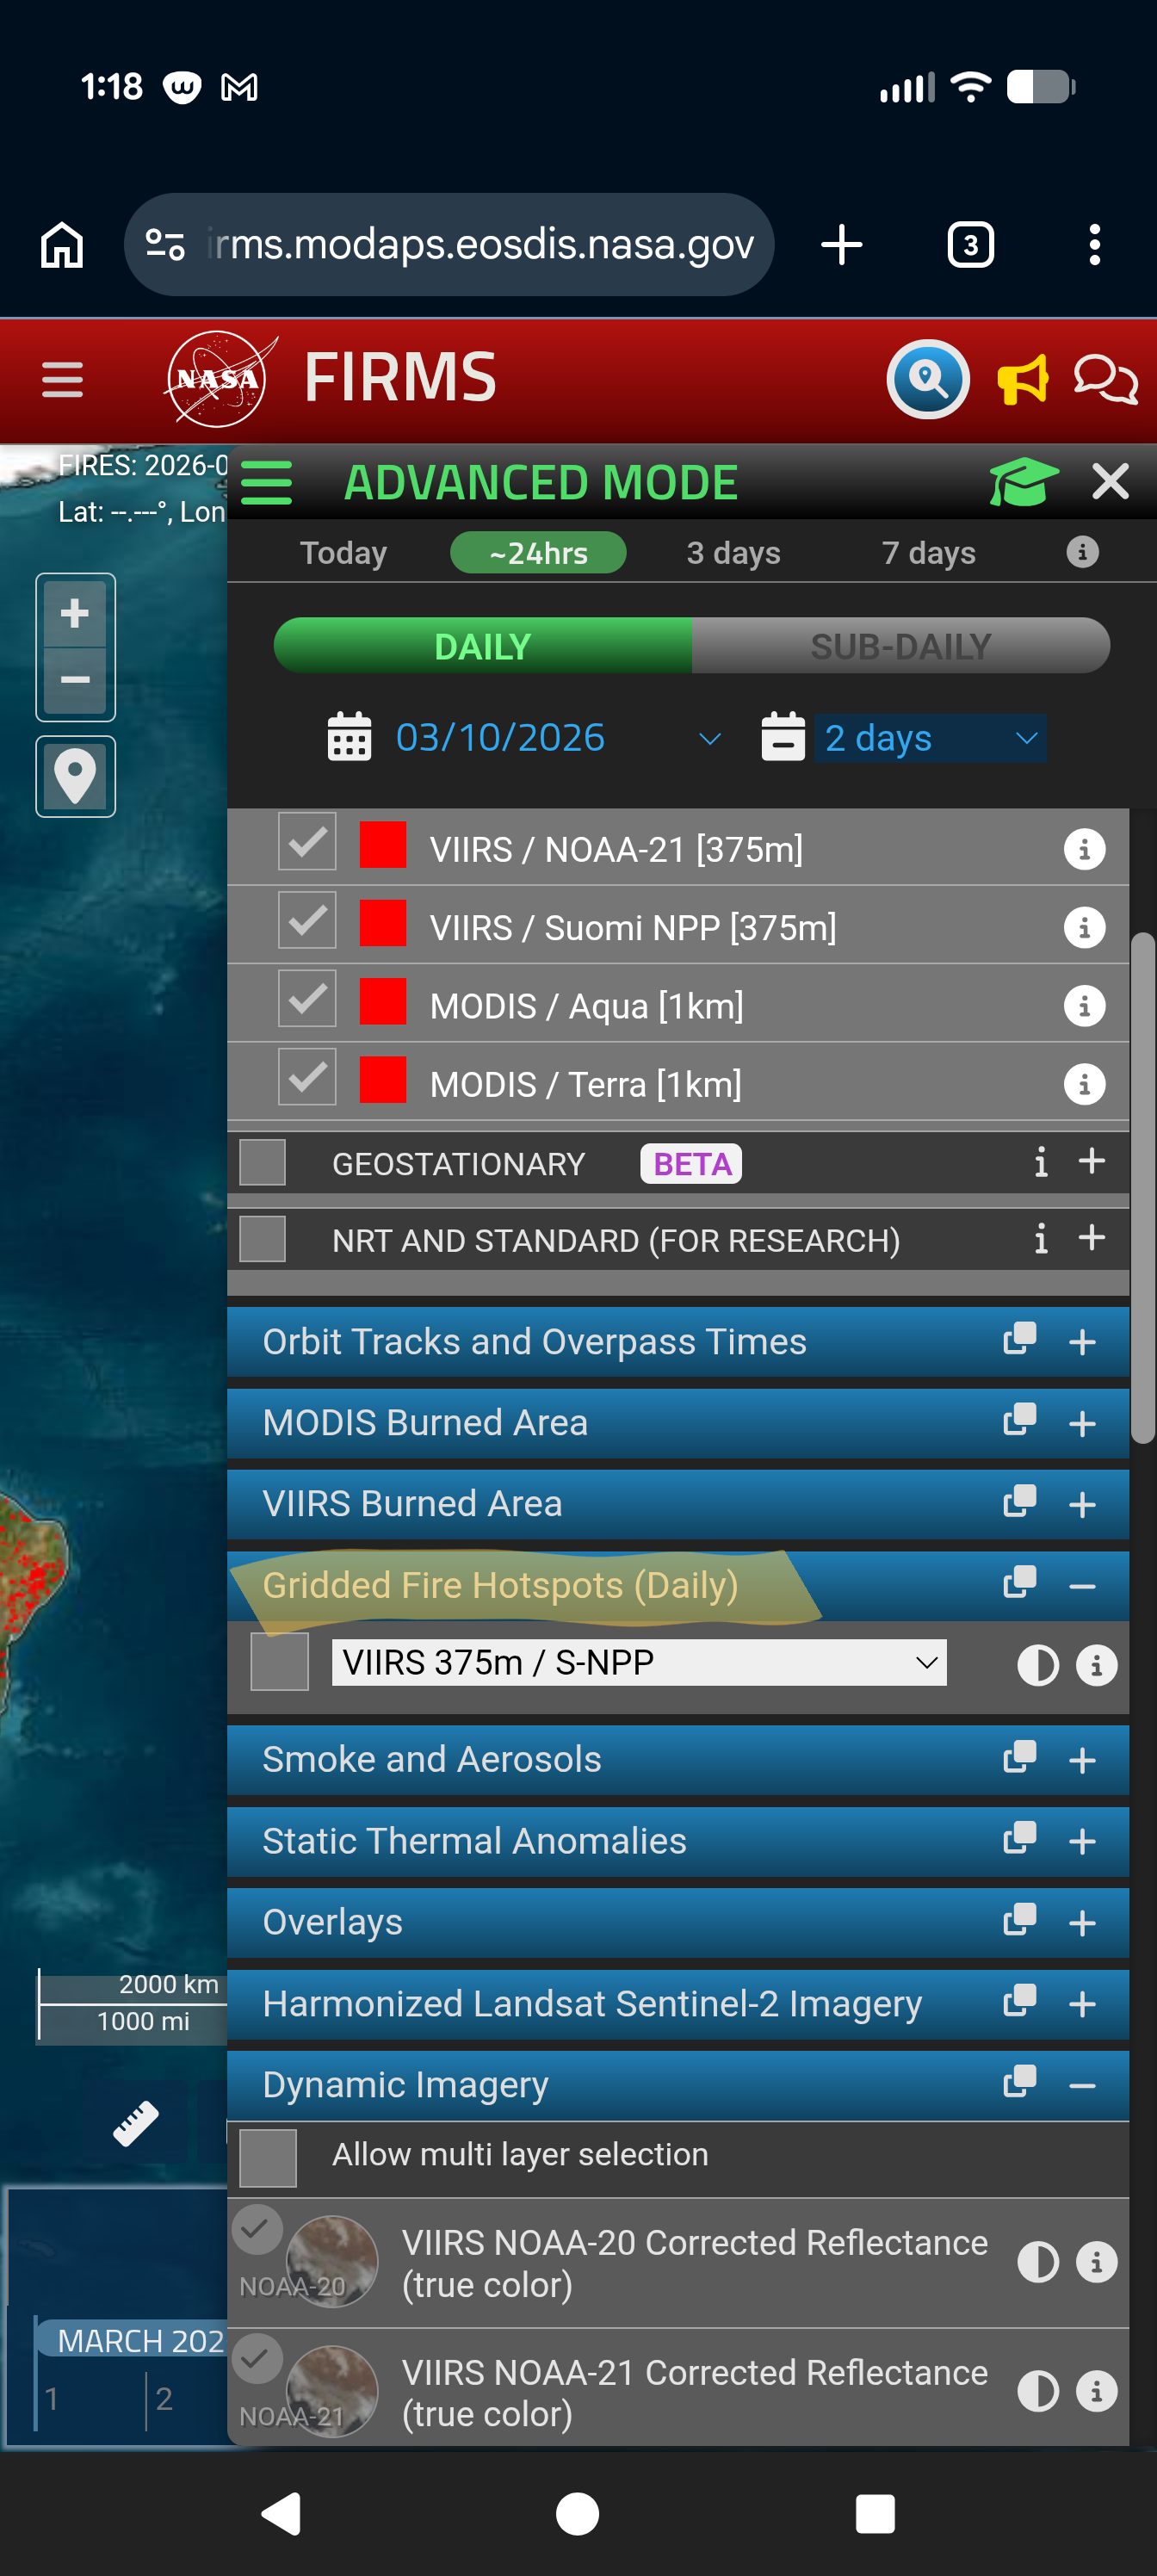Pop out Orbit Tracks and Overpass Times
Screen dimensions: 1157x2576
(x=1019, y=1339)
